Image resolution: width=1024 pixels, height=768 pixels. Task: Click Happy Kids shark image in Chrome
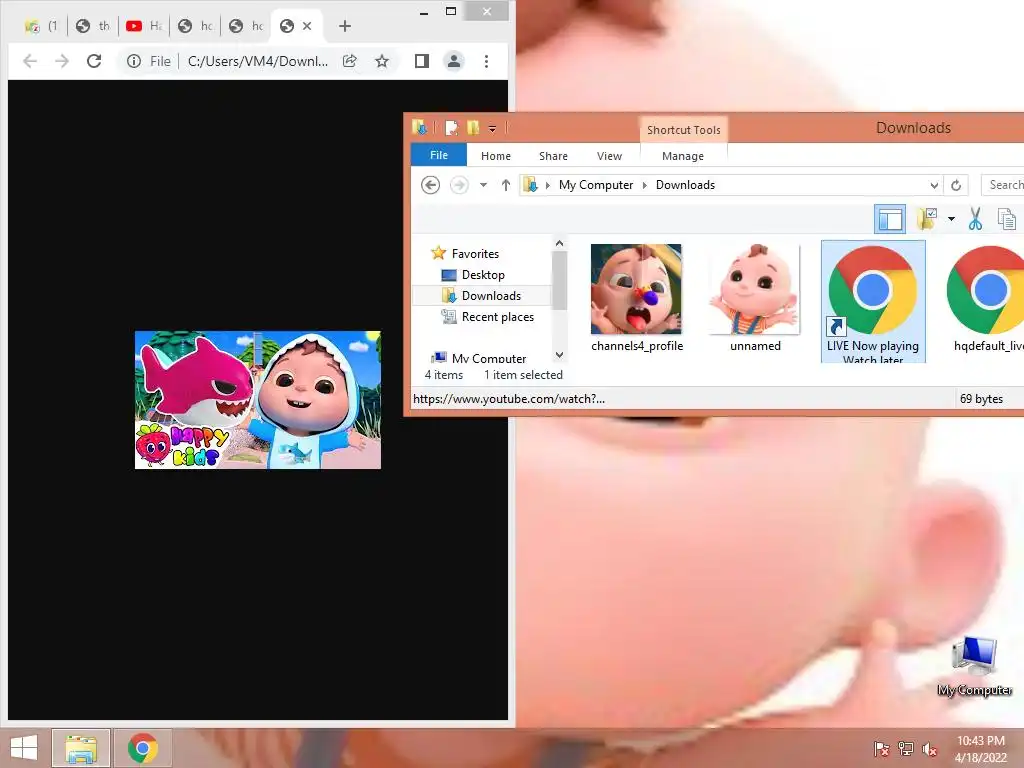coord(258,400)
